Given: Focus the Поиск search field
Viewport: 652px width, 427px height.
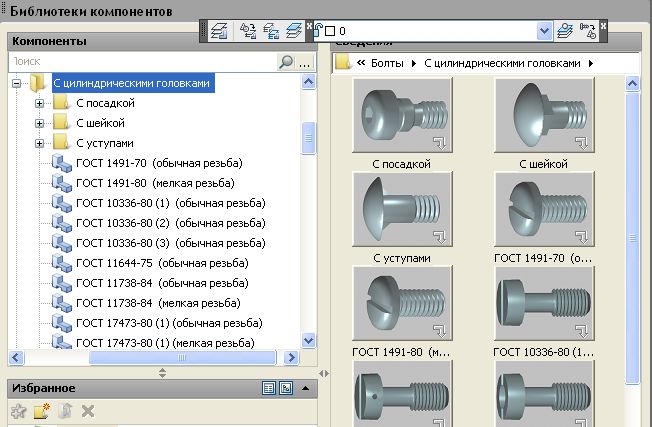Looking at the screenshot, I should pyautogui.click(x=143, y=62).
